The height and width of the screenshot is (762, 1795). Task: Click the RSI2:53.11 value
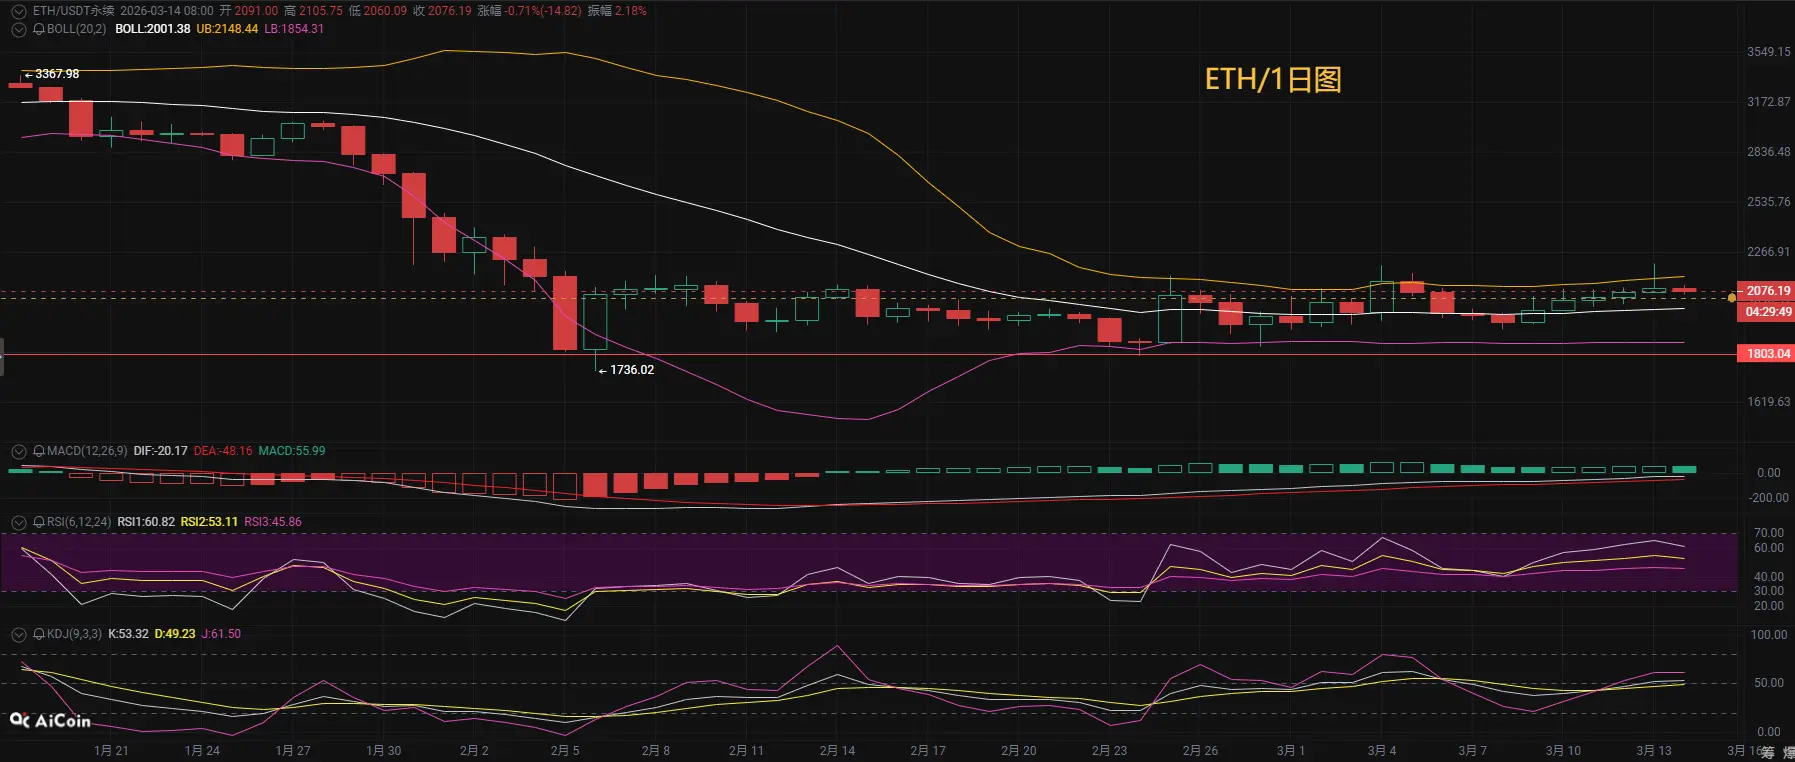pos(209,522)
